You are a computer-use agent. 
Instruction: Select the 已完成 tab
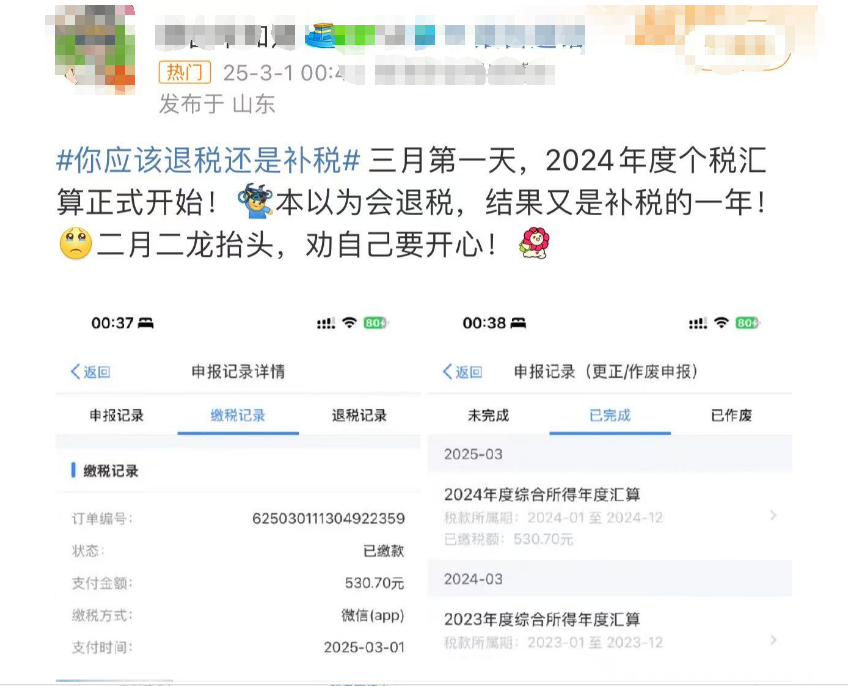[610, 415]
